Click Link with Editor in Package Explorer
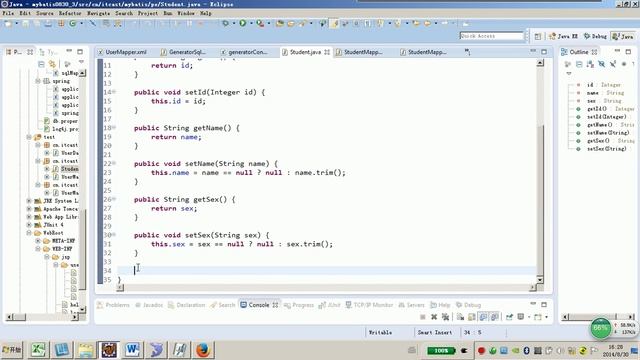 (x=52, y=64)
